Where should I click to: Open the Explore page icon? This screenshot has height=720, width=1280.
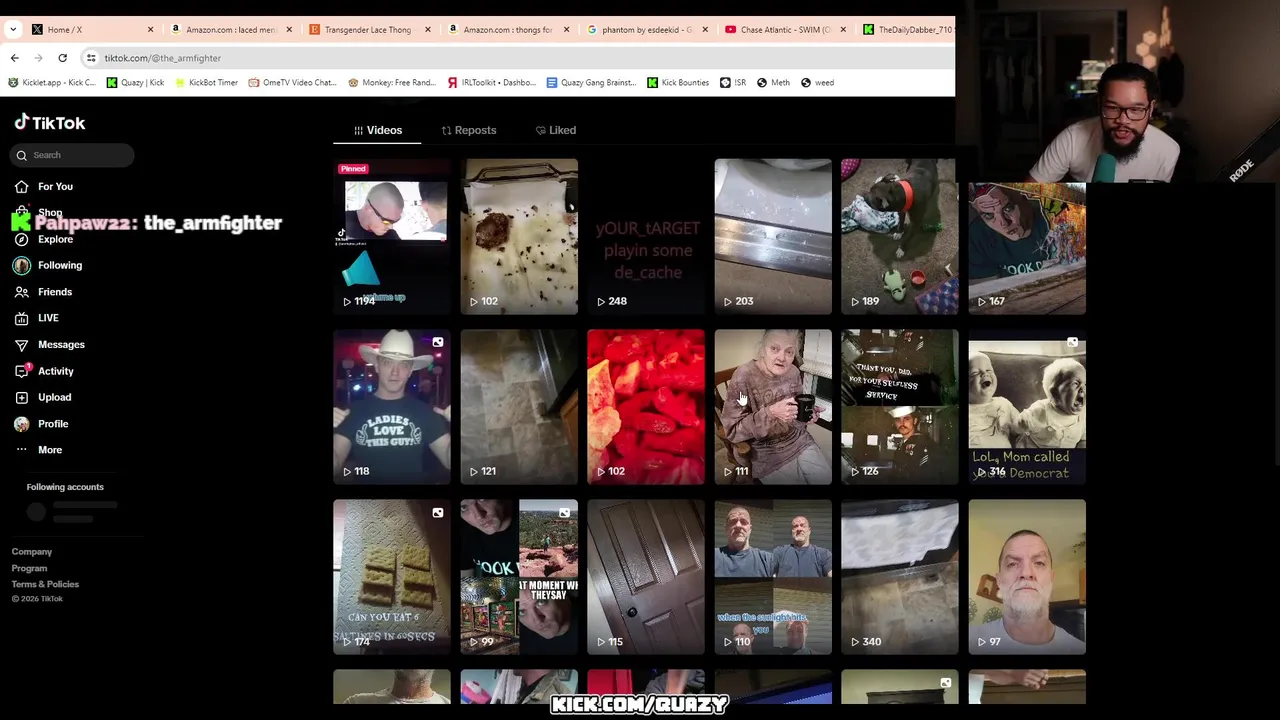pos(21,240)
